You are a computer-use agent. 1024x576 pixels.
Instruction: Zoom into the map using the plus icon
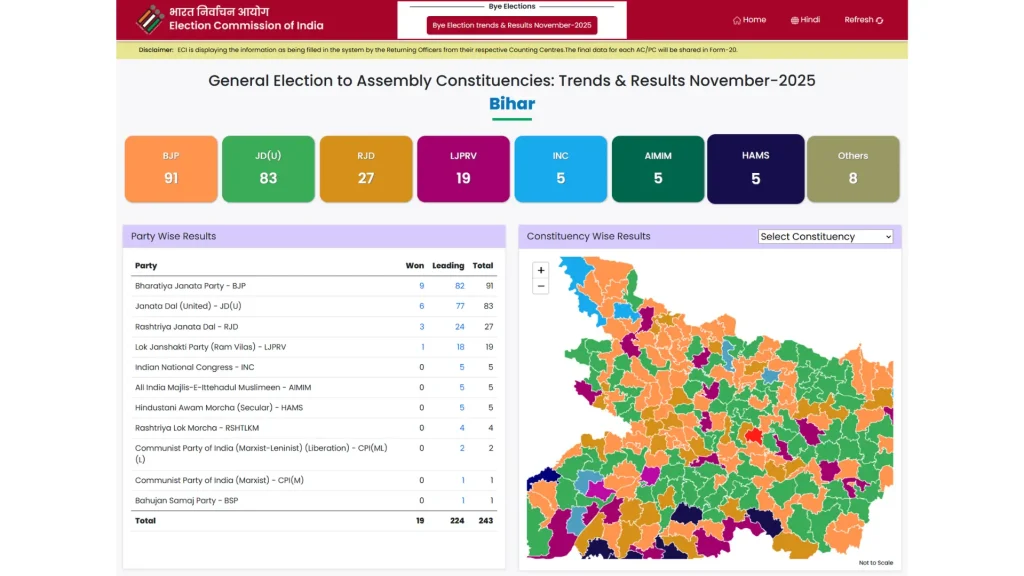(x=540, y=270)
